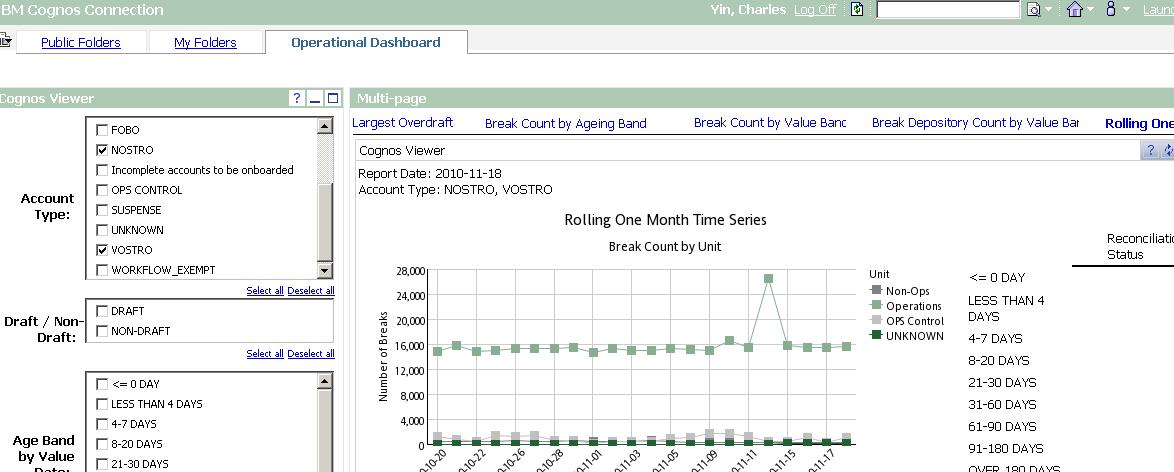
Task: Uncheck the NOSTRO checkbox
Action: tap(103, 151)
